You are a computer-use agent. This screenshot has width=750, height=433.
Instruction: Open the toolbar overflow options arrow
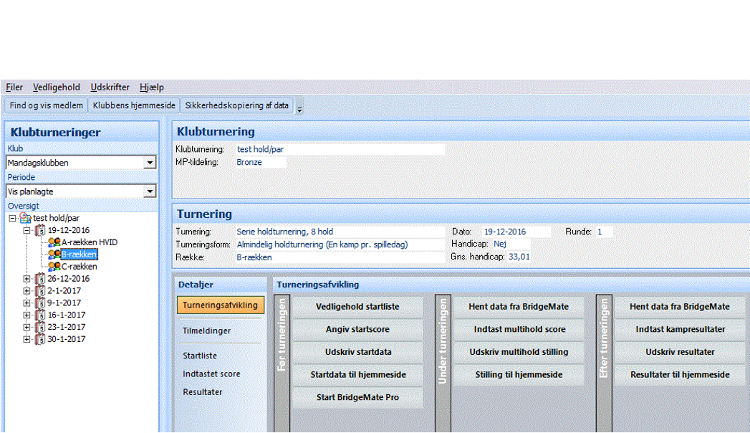300,106
